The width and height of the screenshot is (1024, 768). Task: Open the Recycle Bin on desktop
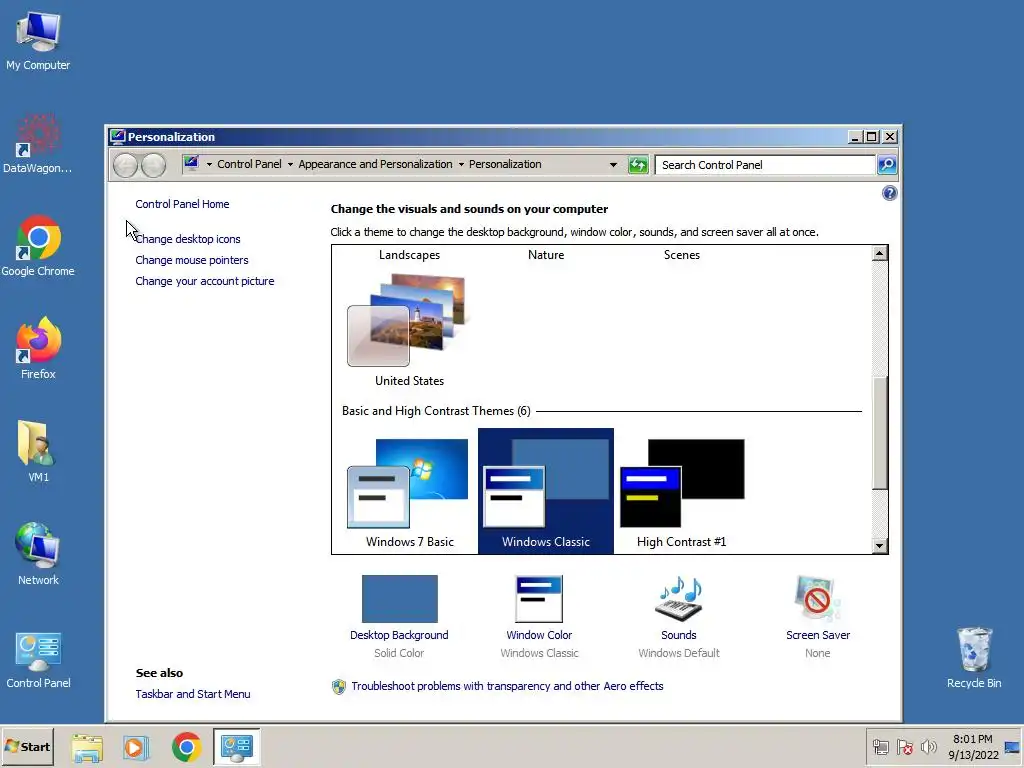974,658
